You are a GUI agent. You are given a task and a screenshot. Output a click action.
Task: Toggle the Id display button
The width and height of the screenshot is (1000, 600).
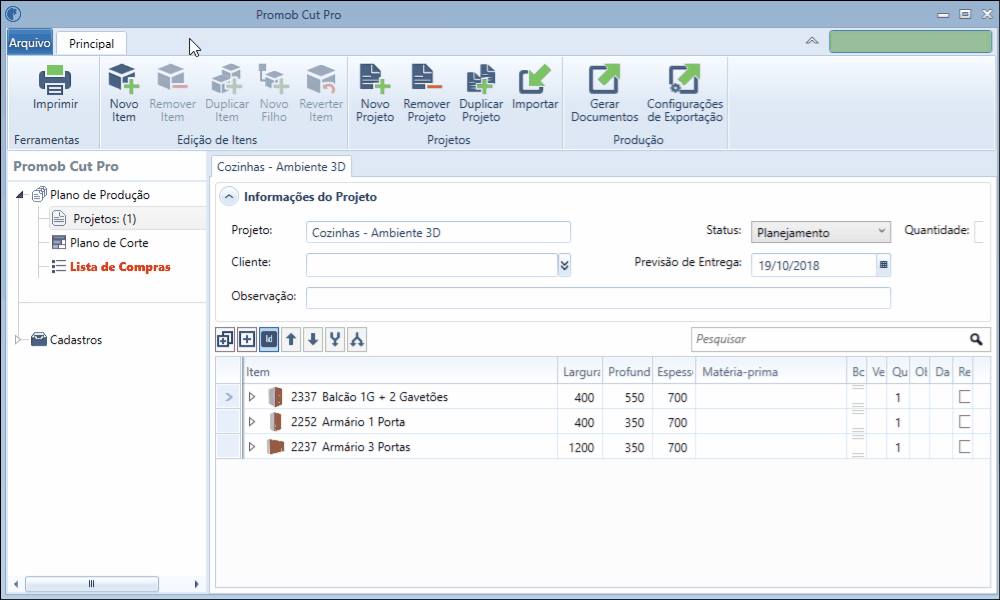(269, 339)
